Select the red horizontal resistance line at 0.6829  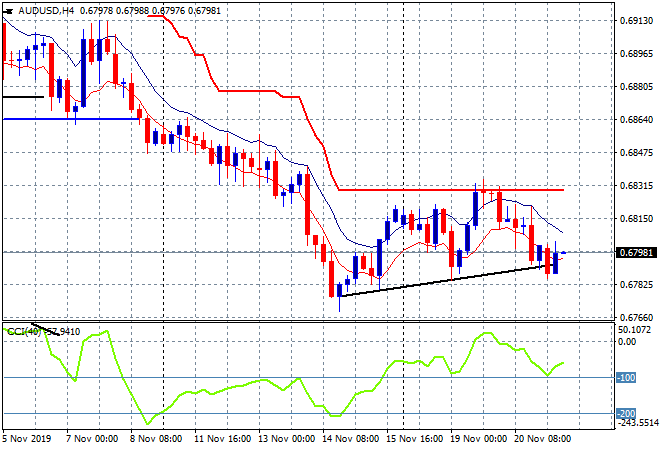451,190
